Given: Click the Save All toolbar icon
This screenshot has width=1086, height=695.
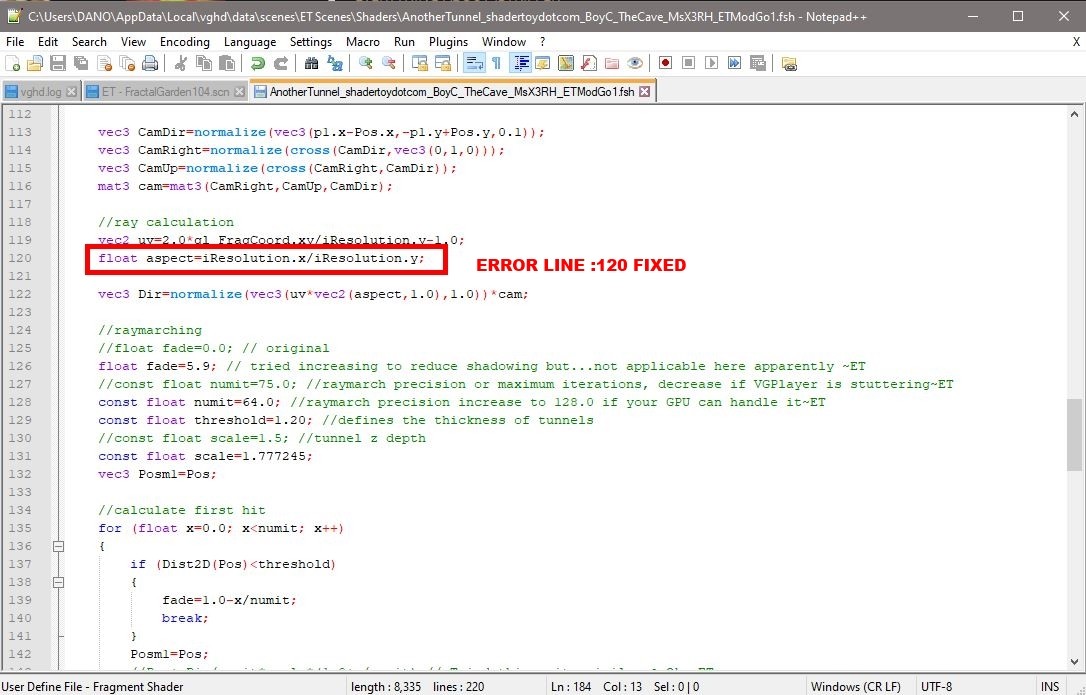Looking at the screenshot, I should point(81,64).
